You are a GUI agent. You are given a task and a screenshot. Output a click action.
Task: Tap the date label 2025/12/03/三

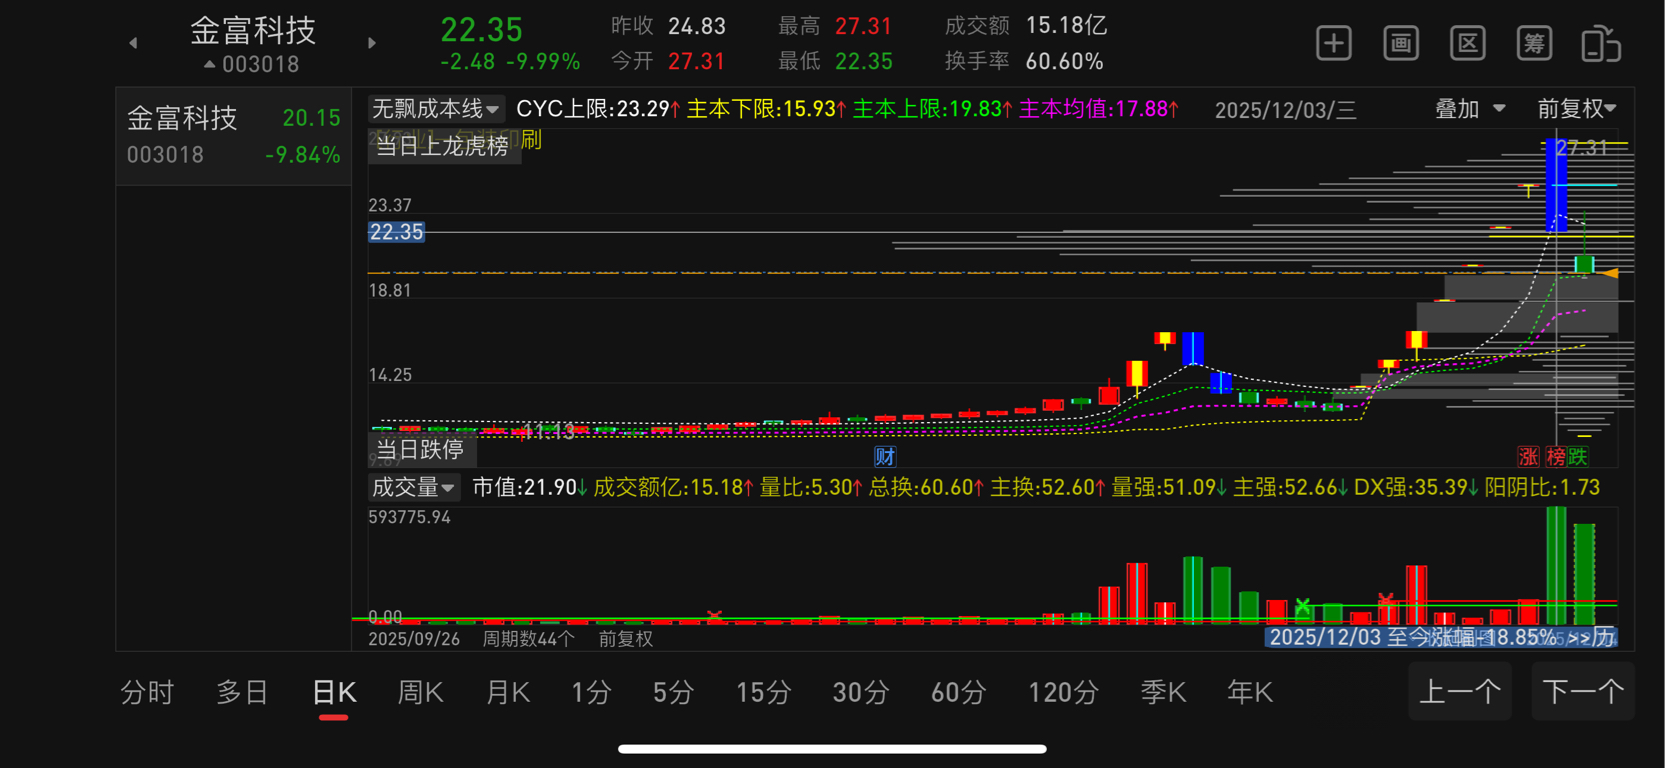tap(1285, 110)
